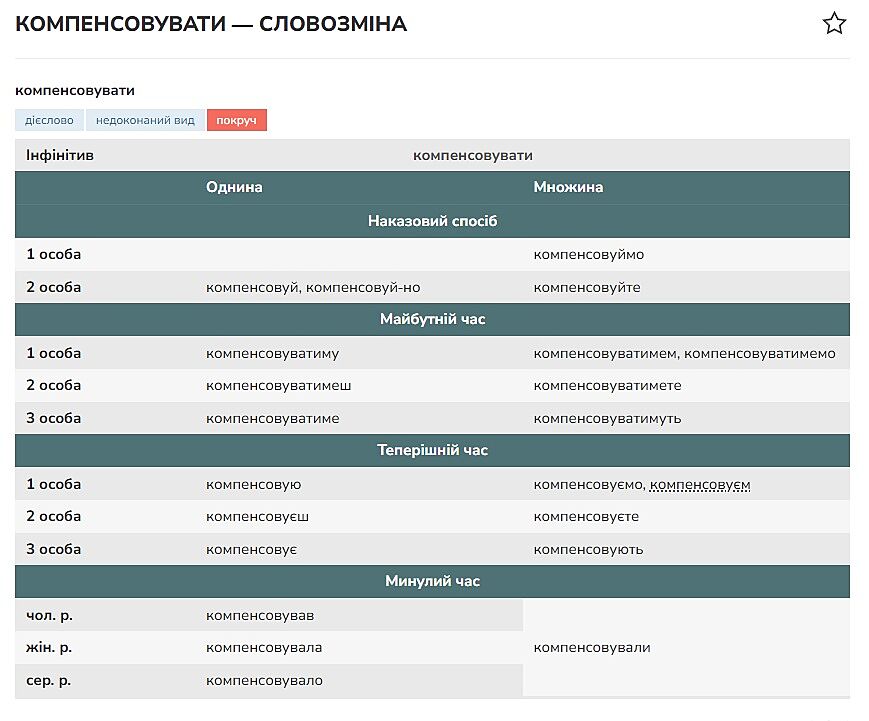Screen dimensions: 869x721
Task: Click the "Теперішній час" section header
Action: [432, 451]
